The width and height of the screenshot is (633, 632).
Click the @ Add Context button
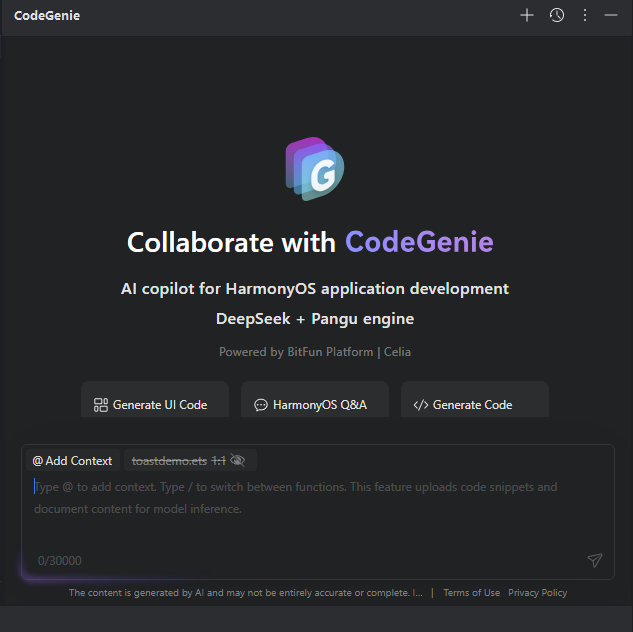pyautogui.click(x=73, y=460)
